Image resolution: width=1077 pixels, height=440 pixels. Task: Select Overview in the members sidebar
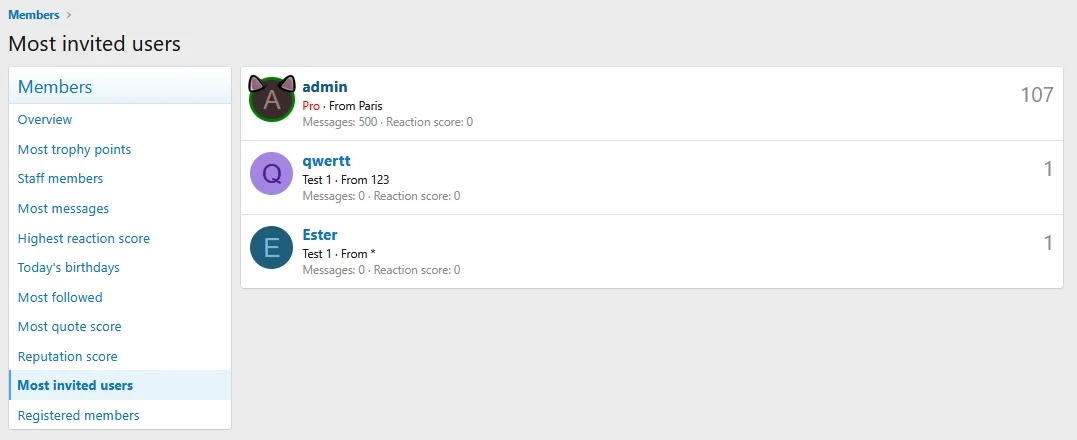point(45,120)
